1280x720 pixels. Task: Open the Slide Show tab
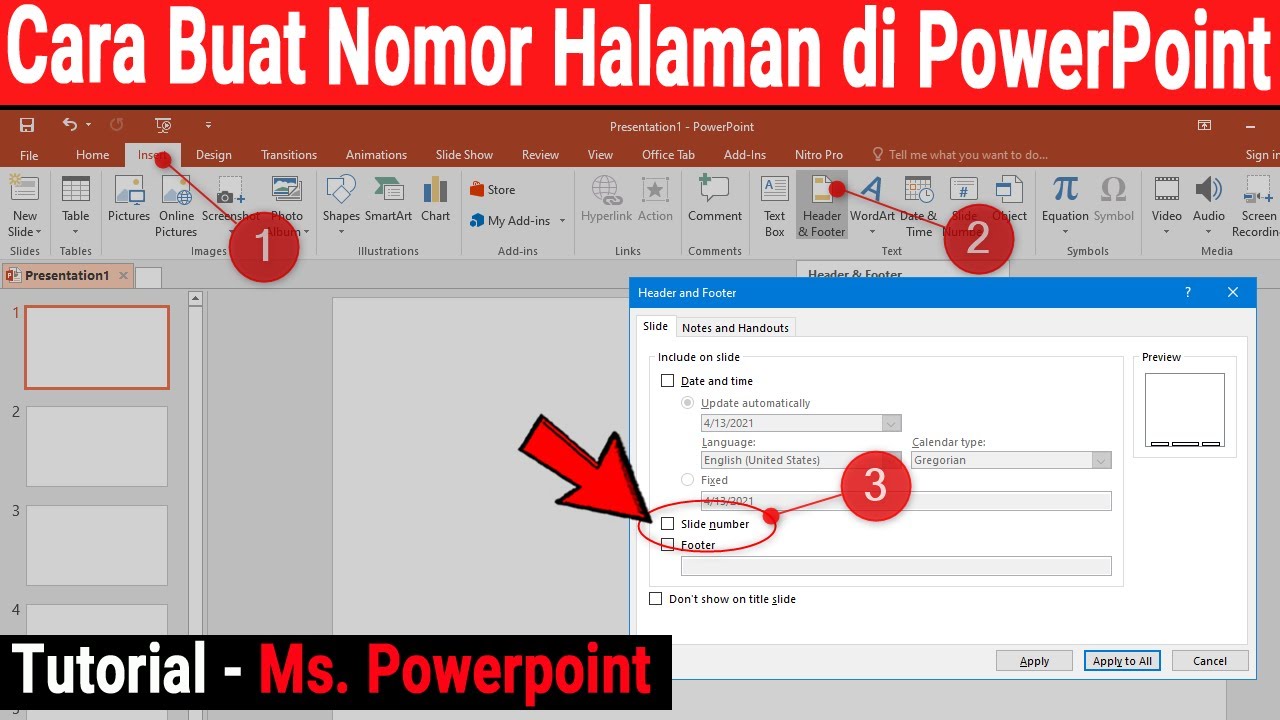click(x=464, y=155)
